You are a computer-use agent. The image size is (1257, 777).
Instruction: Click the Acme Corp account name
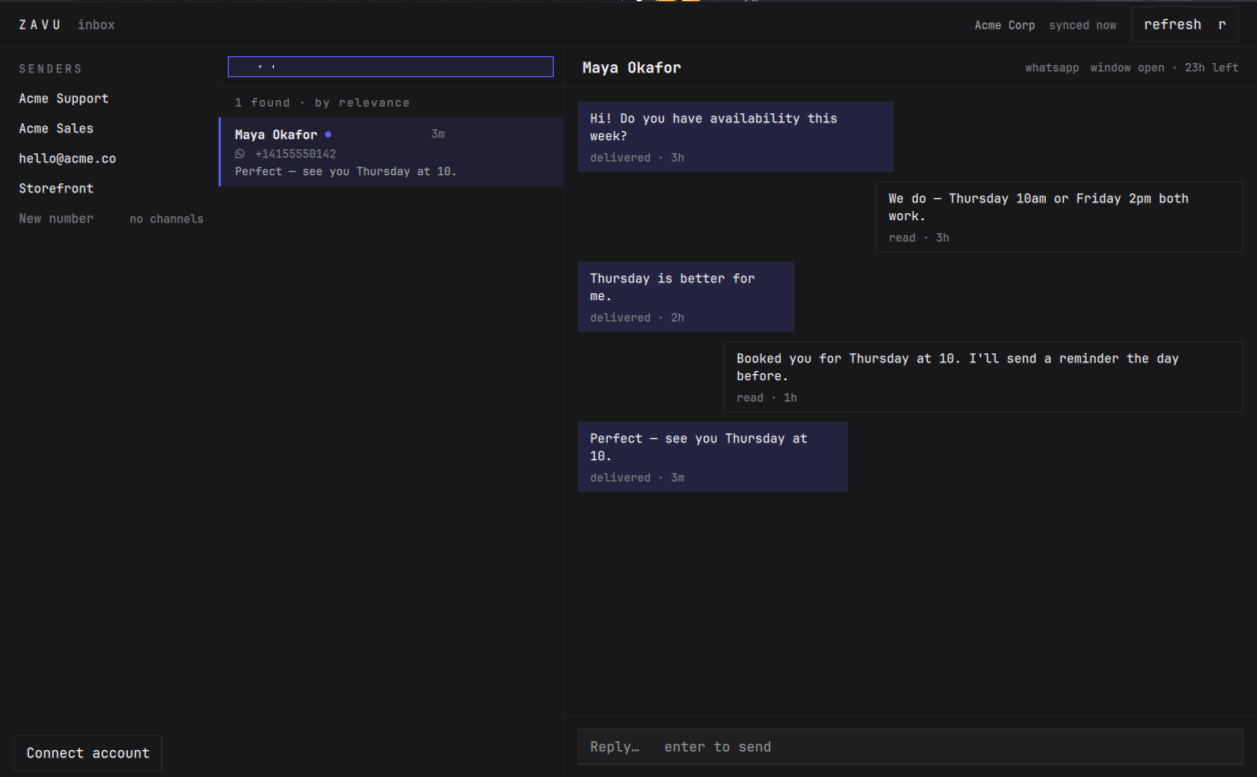click(x=1005, y=25)
